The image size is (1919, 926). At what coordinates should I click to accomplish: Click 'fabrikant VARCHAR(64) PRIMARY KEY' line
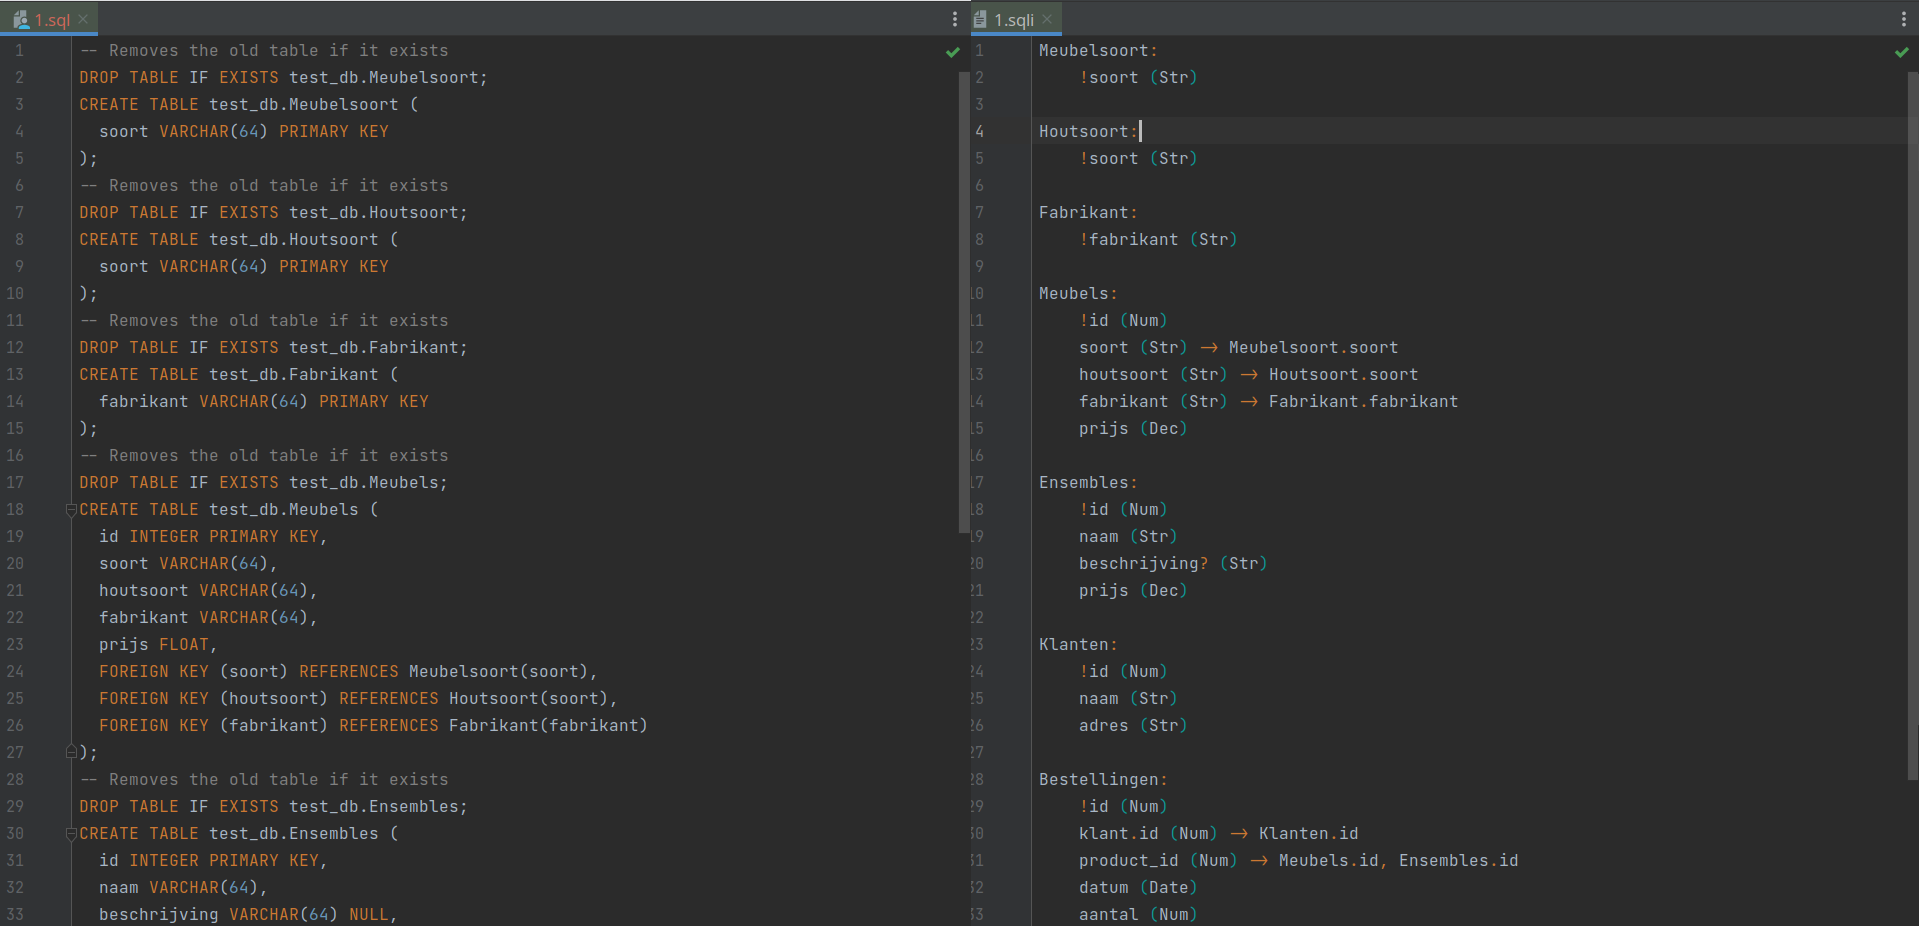point(264,401)
